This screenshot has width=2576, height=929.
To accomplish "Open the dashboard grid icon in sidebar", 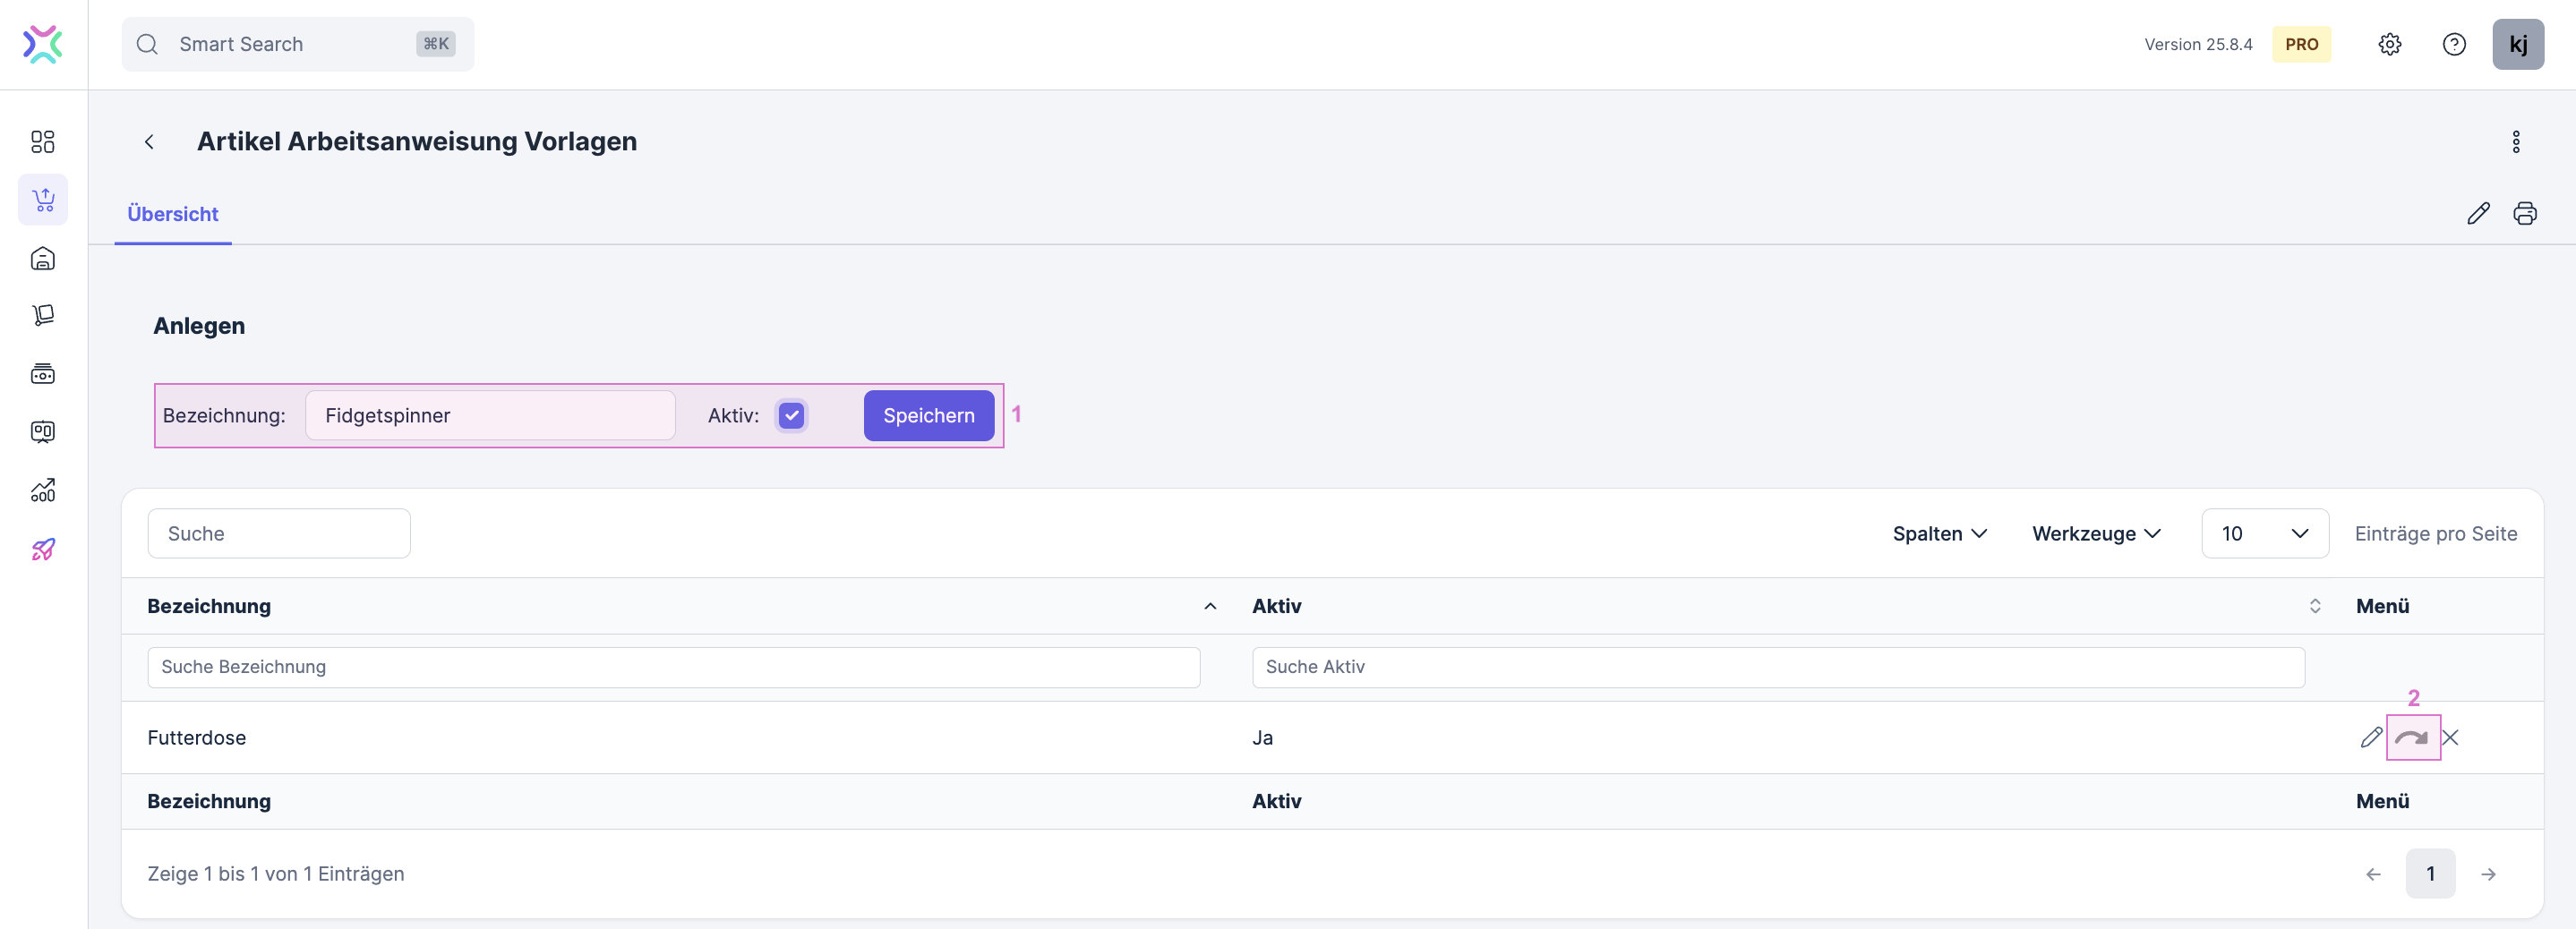I will pos(43,142).
